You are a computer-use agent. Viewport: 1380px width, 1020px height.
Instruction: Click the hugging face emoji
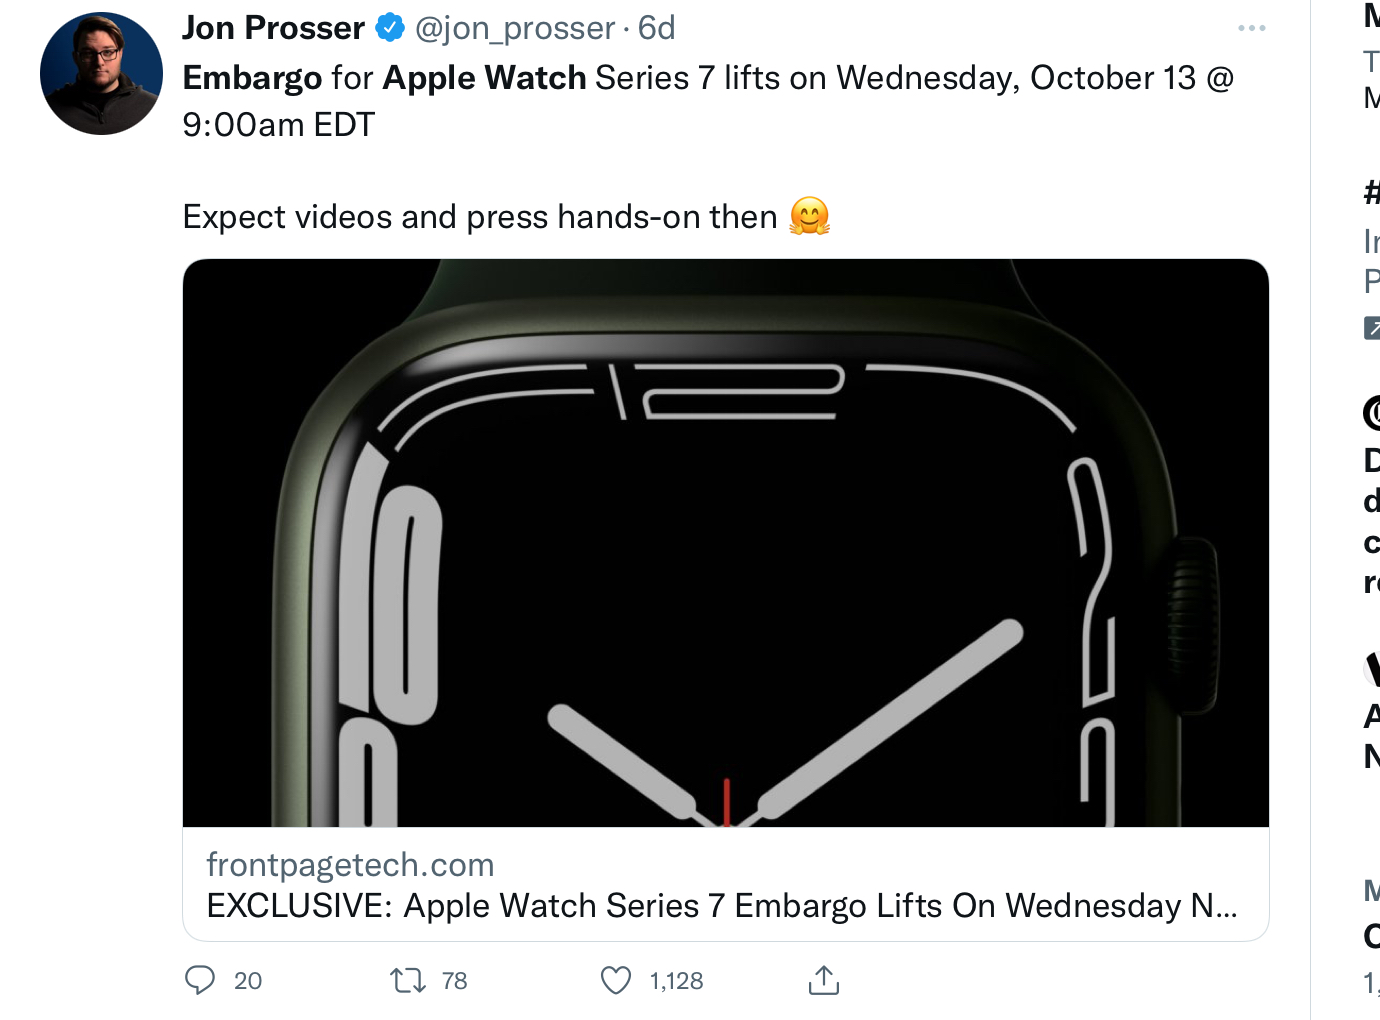[810, 216]
